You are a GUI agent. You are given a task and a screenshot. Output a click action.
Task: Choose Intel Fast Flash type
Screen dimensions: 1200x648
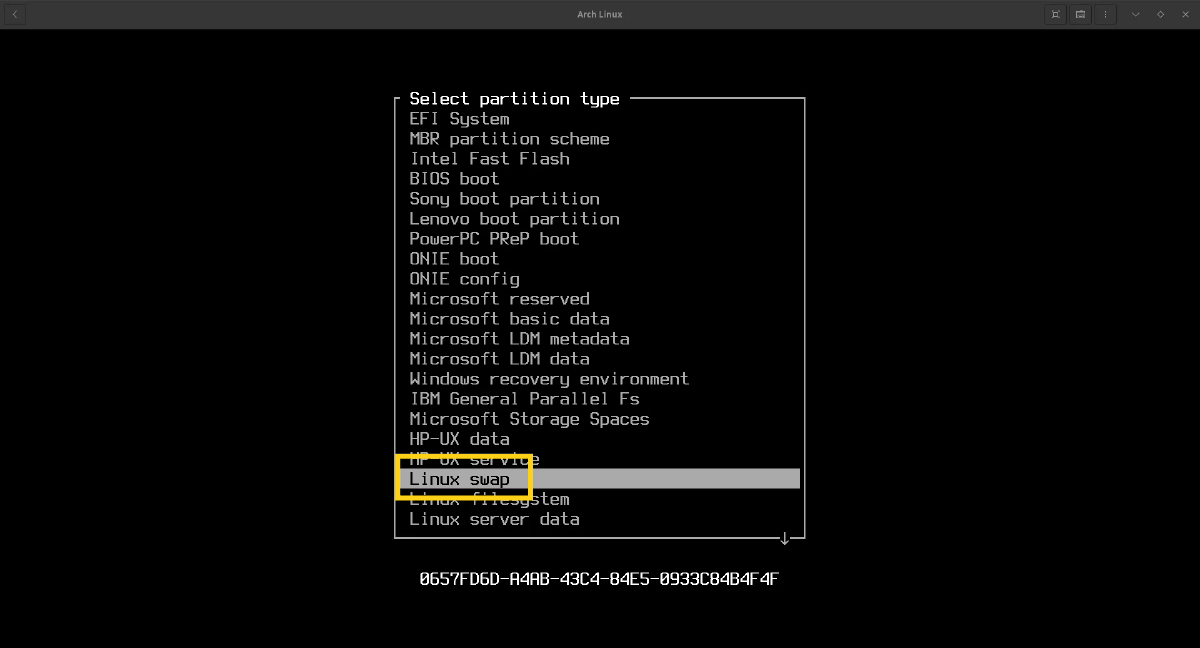489,159
